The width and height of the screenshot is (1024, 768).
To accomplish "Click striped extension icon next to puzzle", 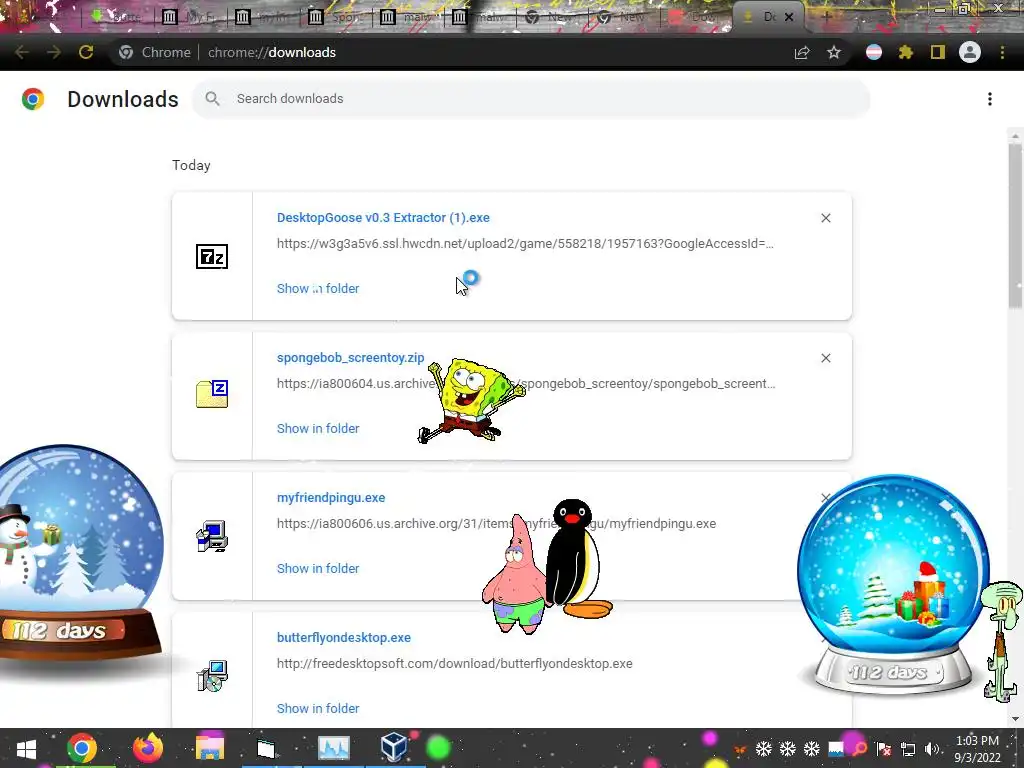I will (874, 52).
